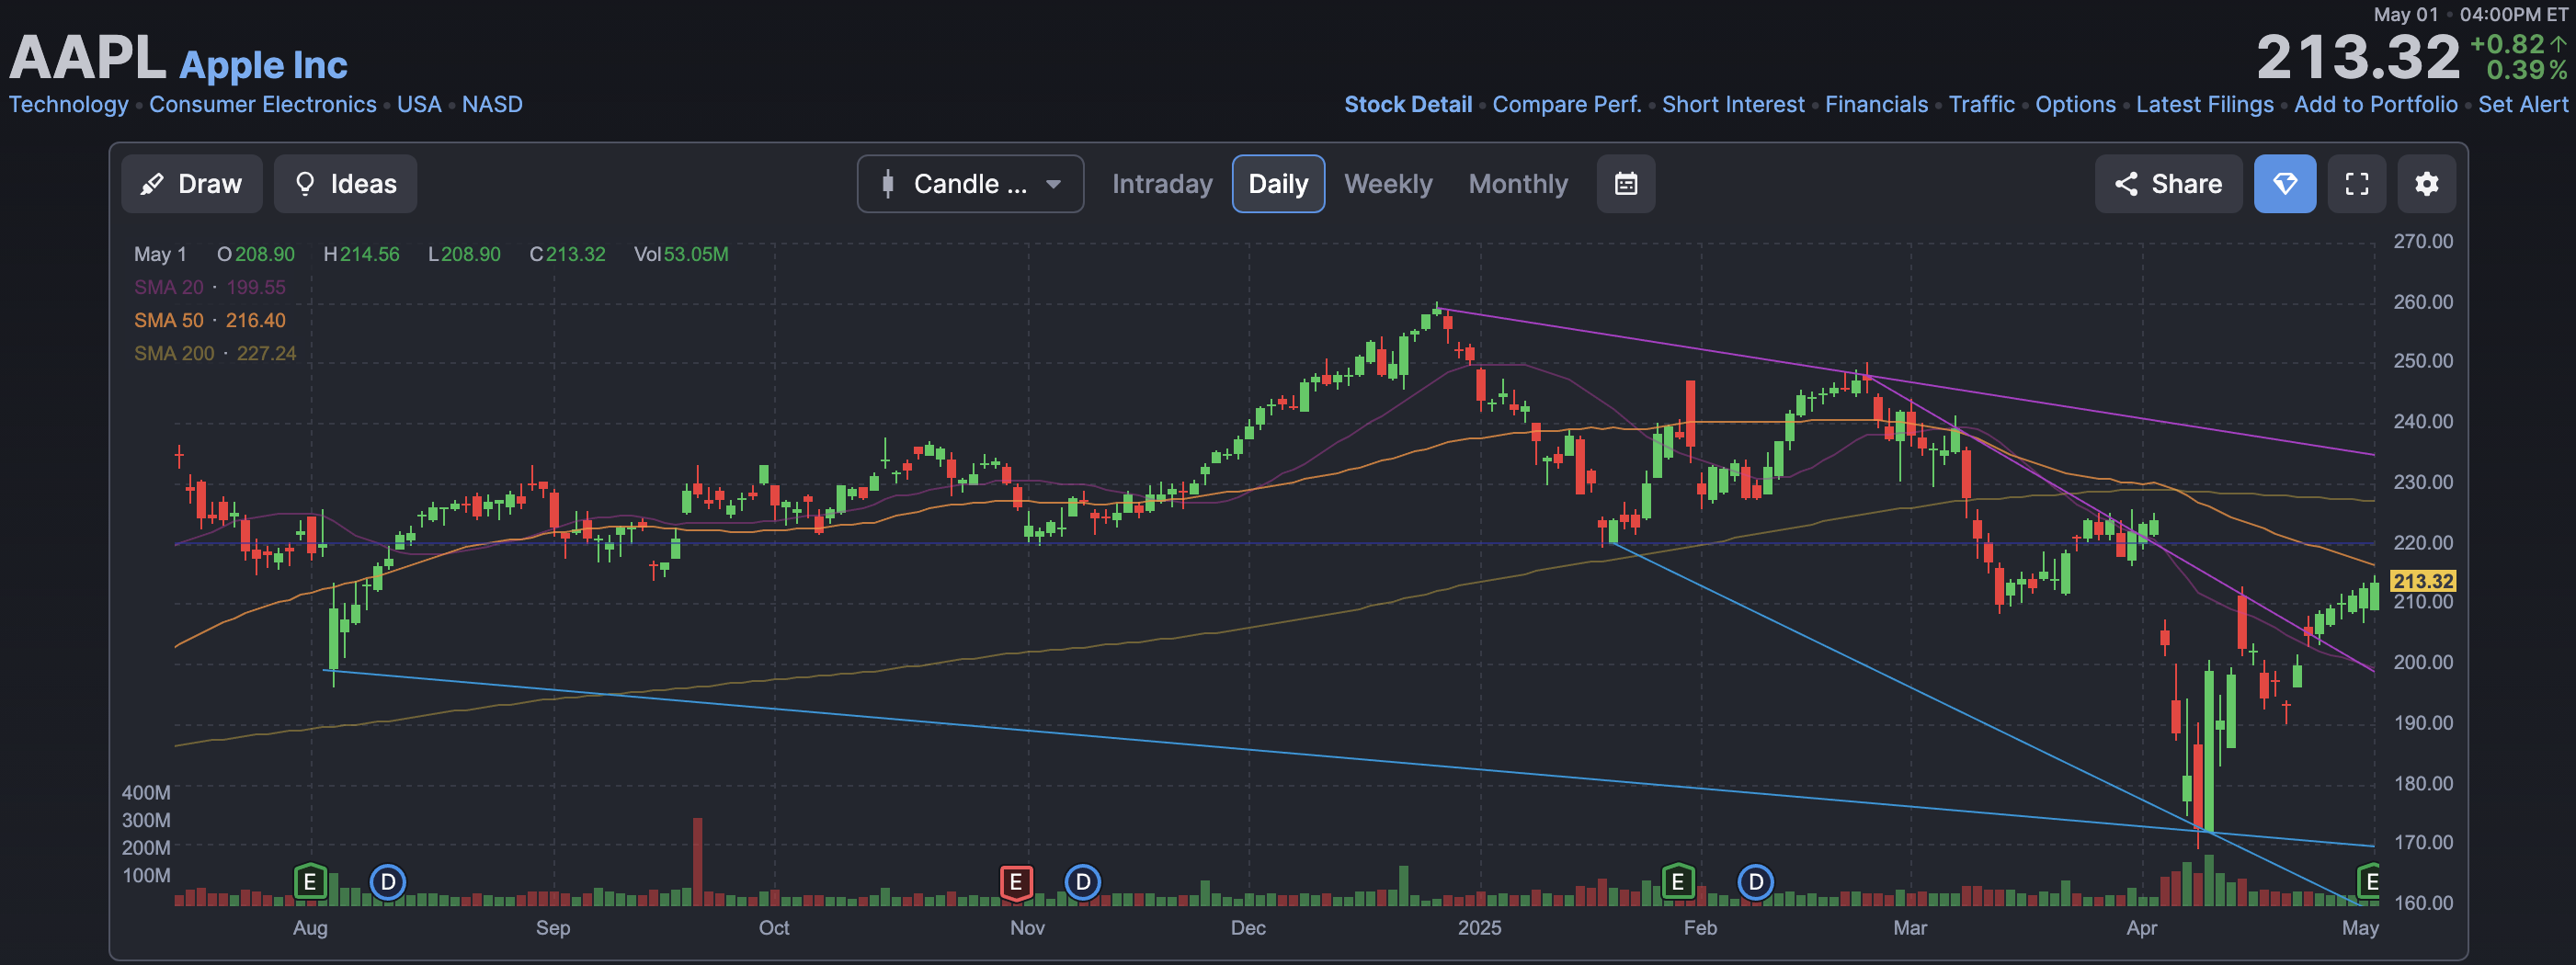Viewport: 2576px width, 965px height.
Task: Enter fullscreen chart mode
Action: tap(2357, 184)
